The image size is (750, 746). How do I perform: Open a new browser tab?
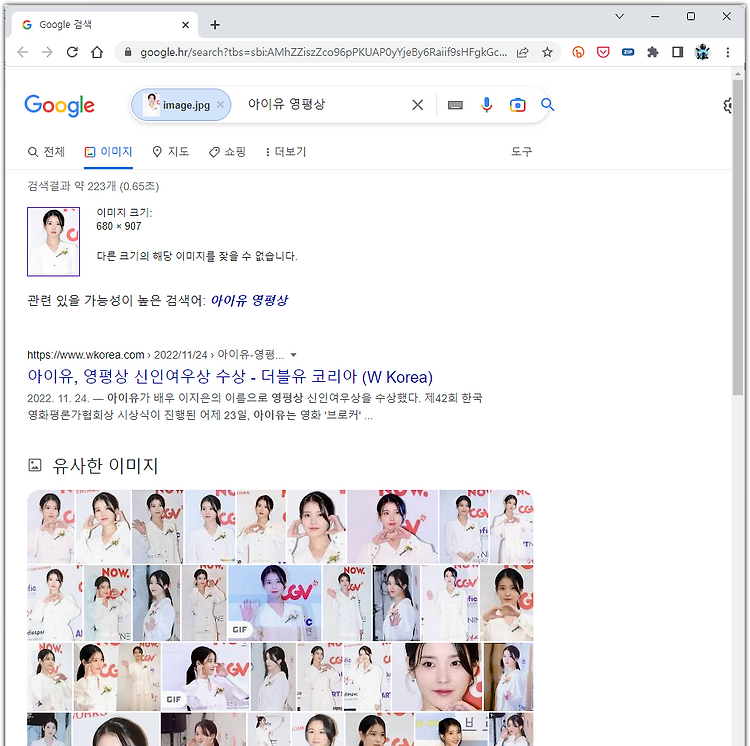point(215,25)
